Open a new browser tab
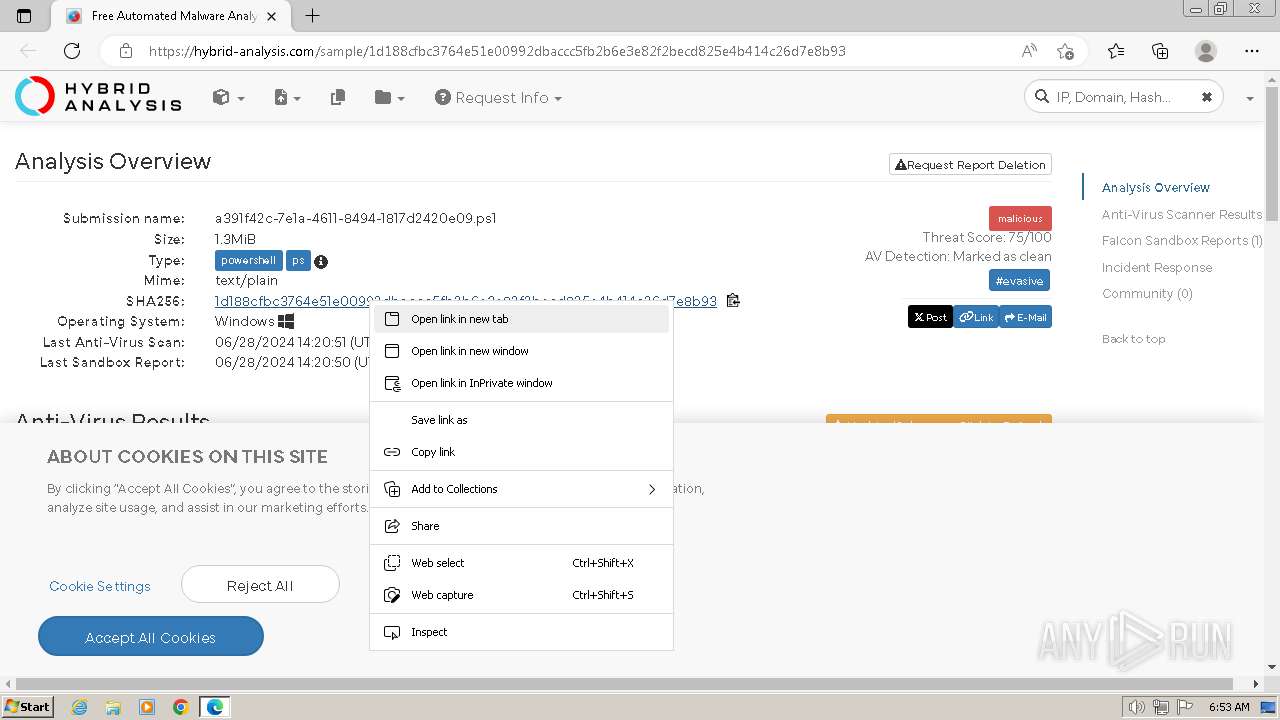 (x=313, y=16)
